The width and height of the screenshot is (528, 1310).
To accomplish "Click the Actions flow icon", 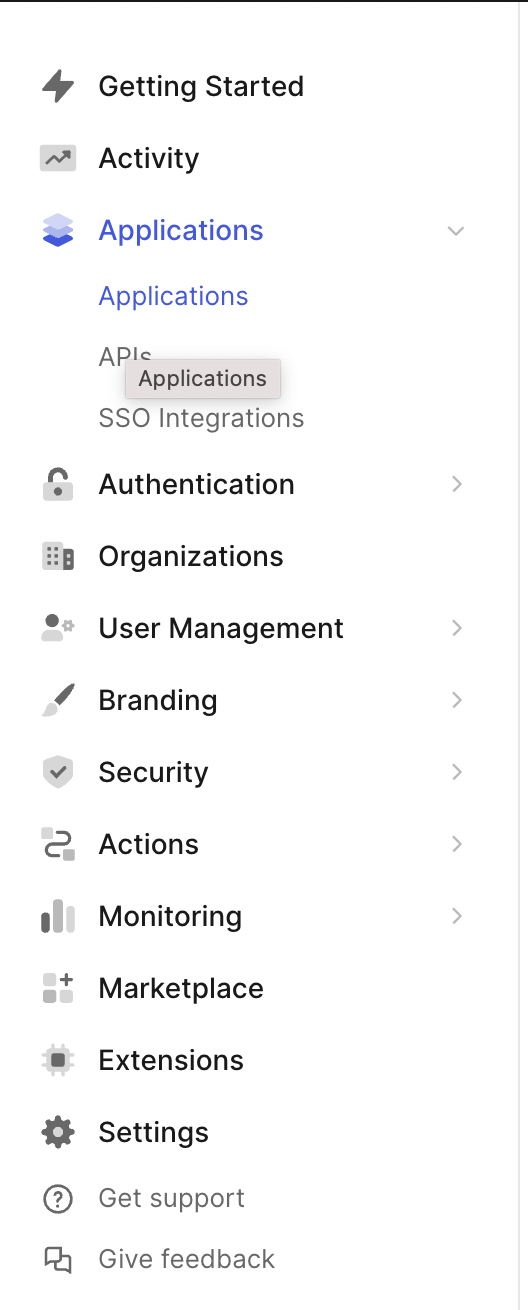I will 58,844.
